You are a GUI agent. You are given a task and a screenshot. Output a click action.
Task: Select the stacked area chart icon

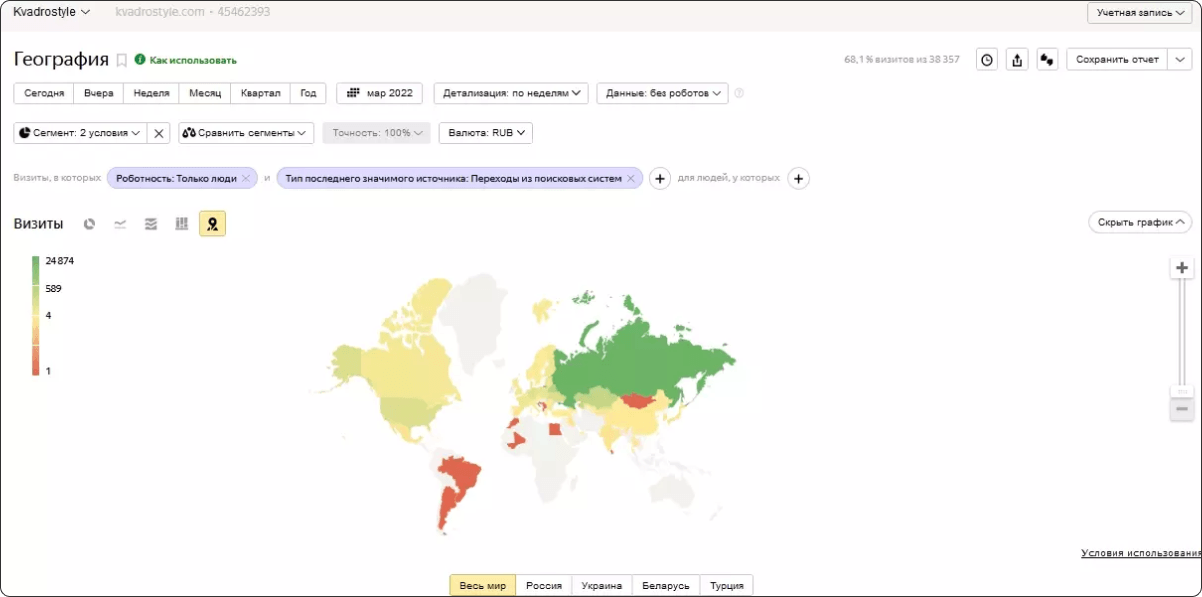pyautogui.click(x=151, y=224)
